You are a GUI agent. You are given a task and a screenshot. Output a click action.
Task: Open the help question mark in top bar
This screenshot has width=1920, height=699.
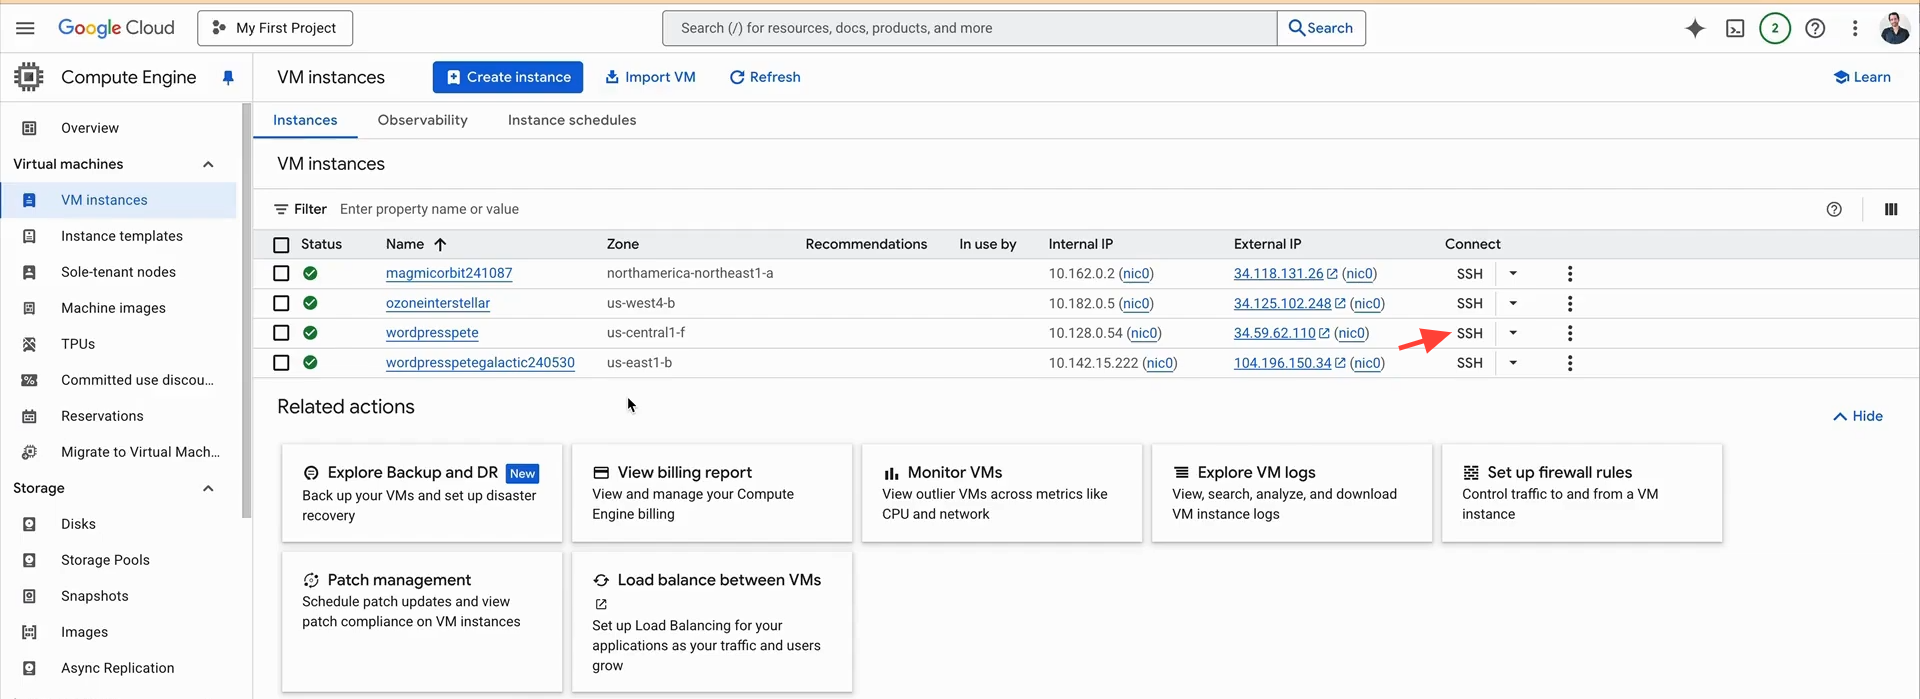1815,28
